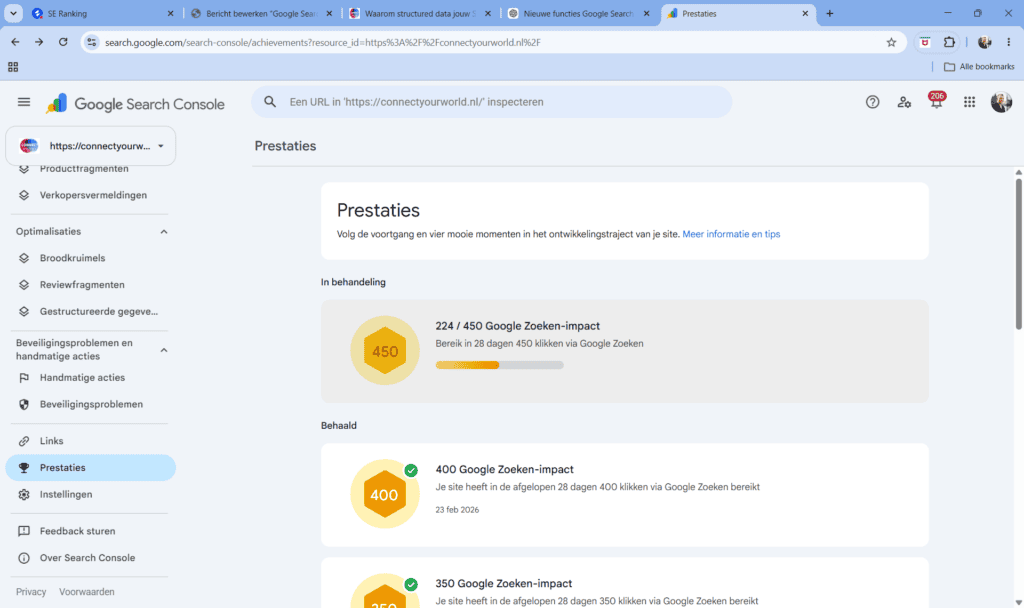Collapse Beveiligingsproblemen en handmatige acties section
The height and width of the screenshot is (608, 1024).
click(x=164, y=350)
